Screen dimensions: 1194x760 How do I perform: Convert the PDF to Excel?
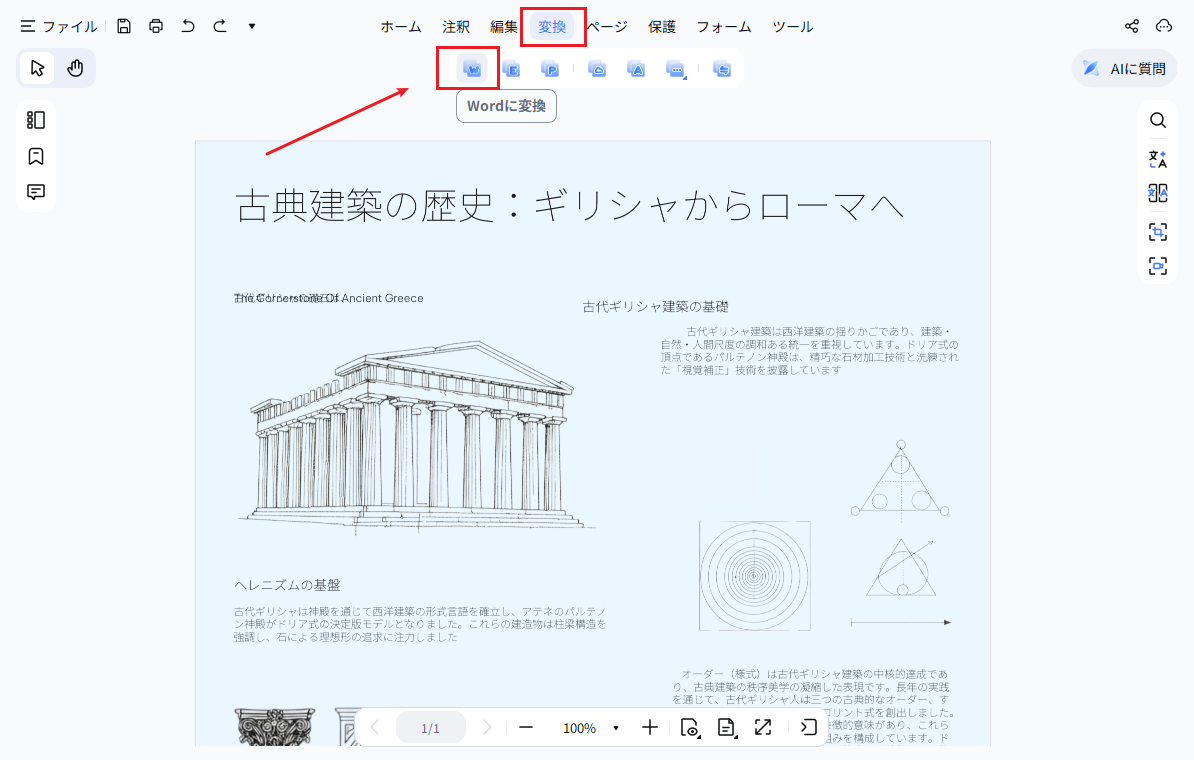[x=511, y=69]
